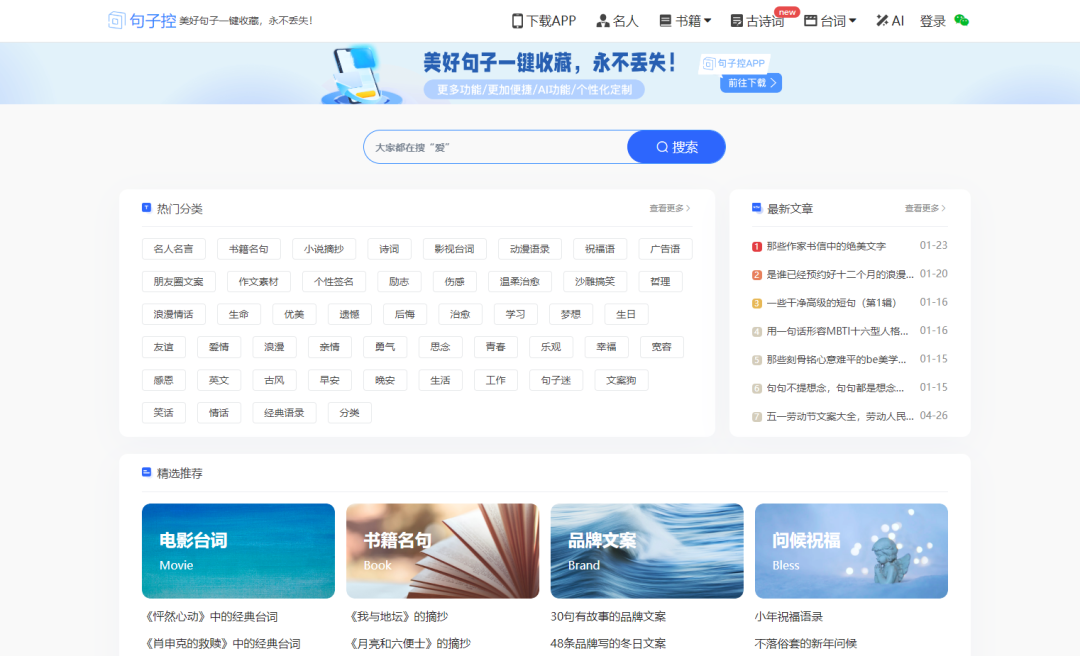Select the 沙雕搞笑 category tag
Screen dimensions: 1080x656
595,281
